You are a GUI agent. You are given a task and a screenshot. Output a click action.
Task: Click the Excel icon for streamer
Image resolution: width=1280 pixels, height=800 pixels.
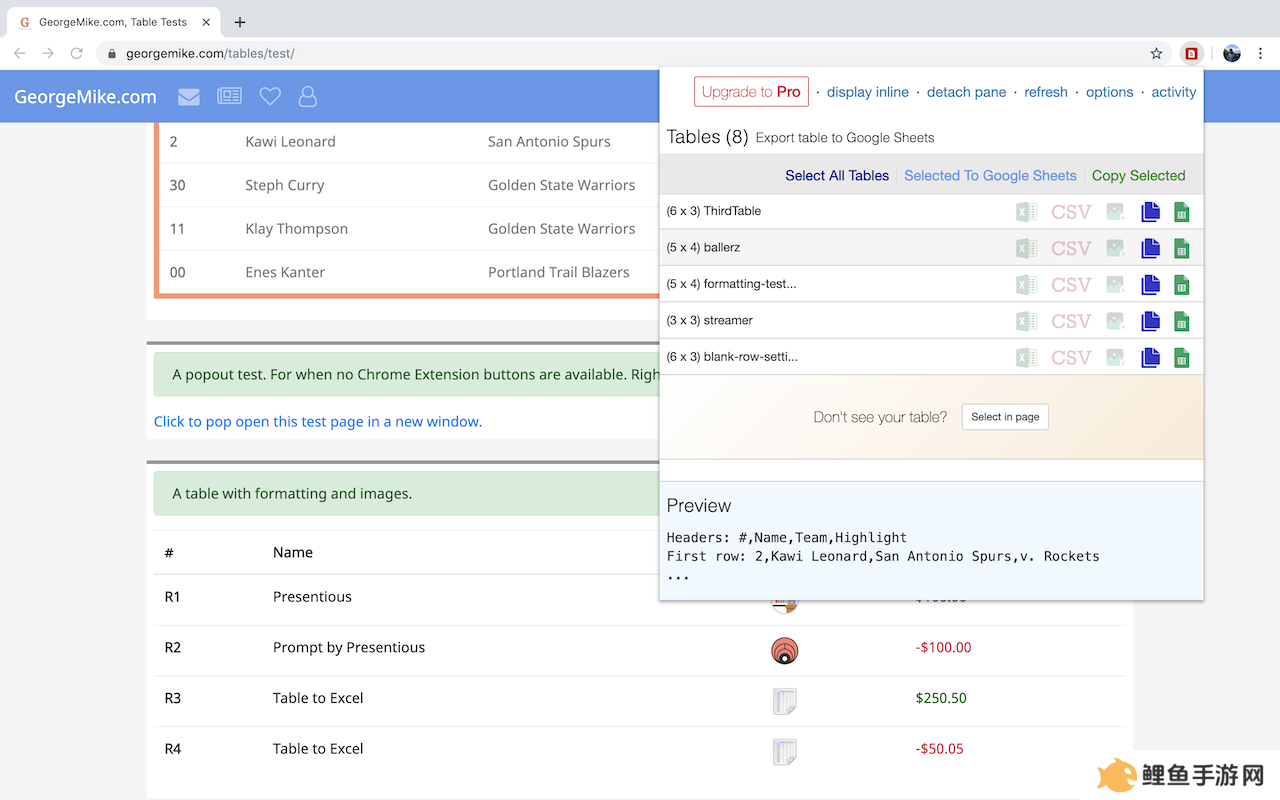pyautogui.click(x=1026, y=321)
